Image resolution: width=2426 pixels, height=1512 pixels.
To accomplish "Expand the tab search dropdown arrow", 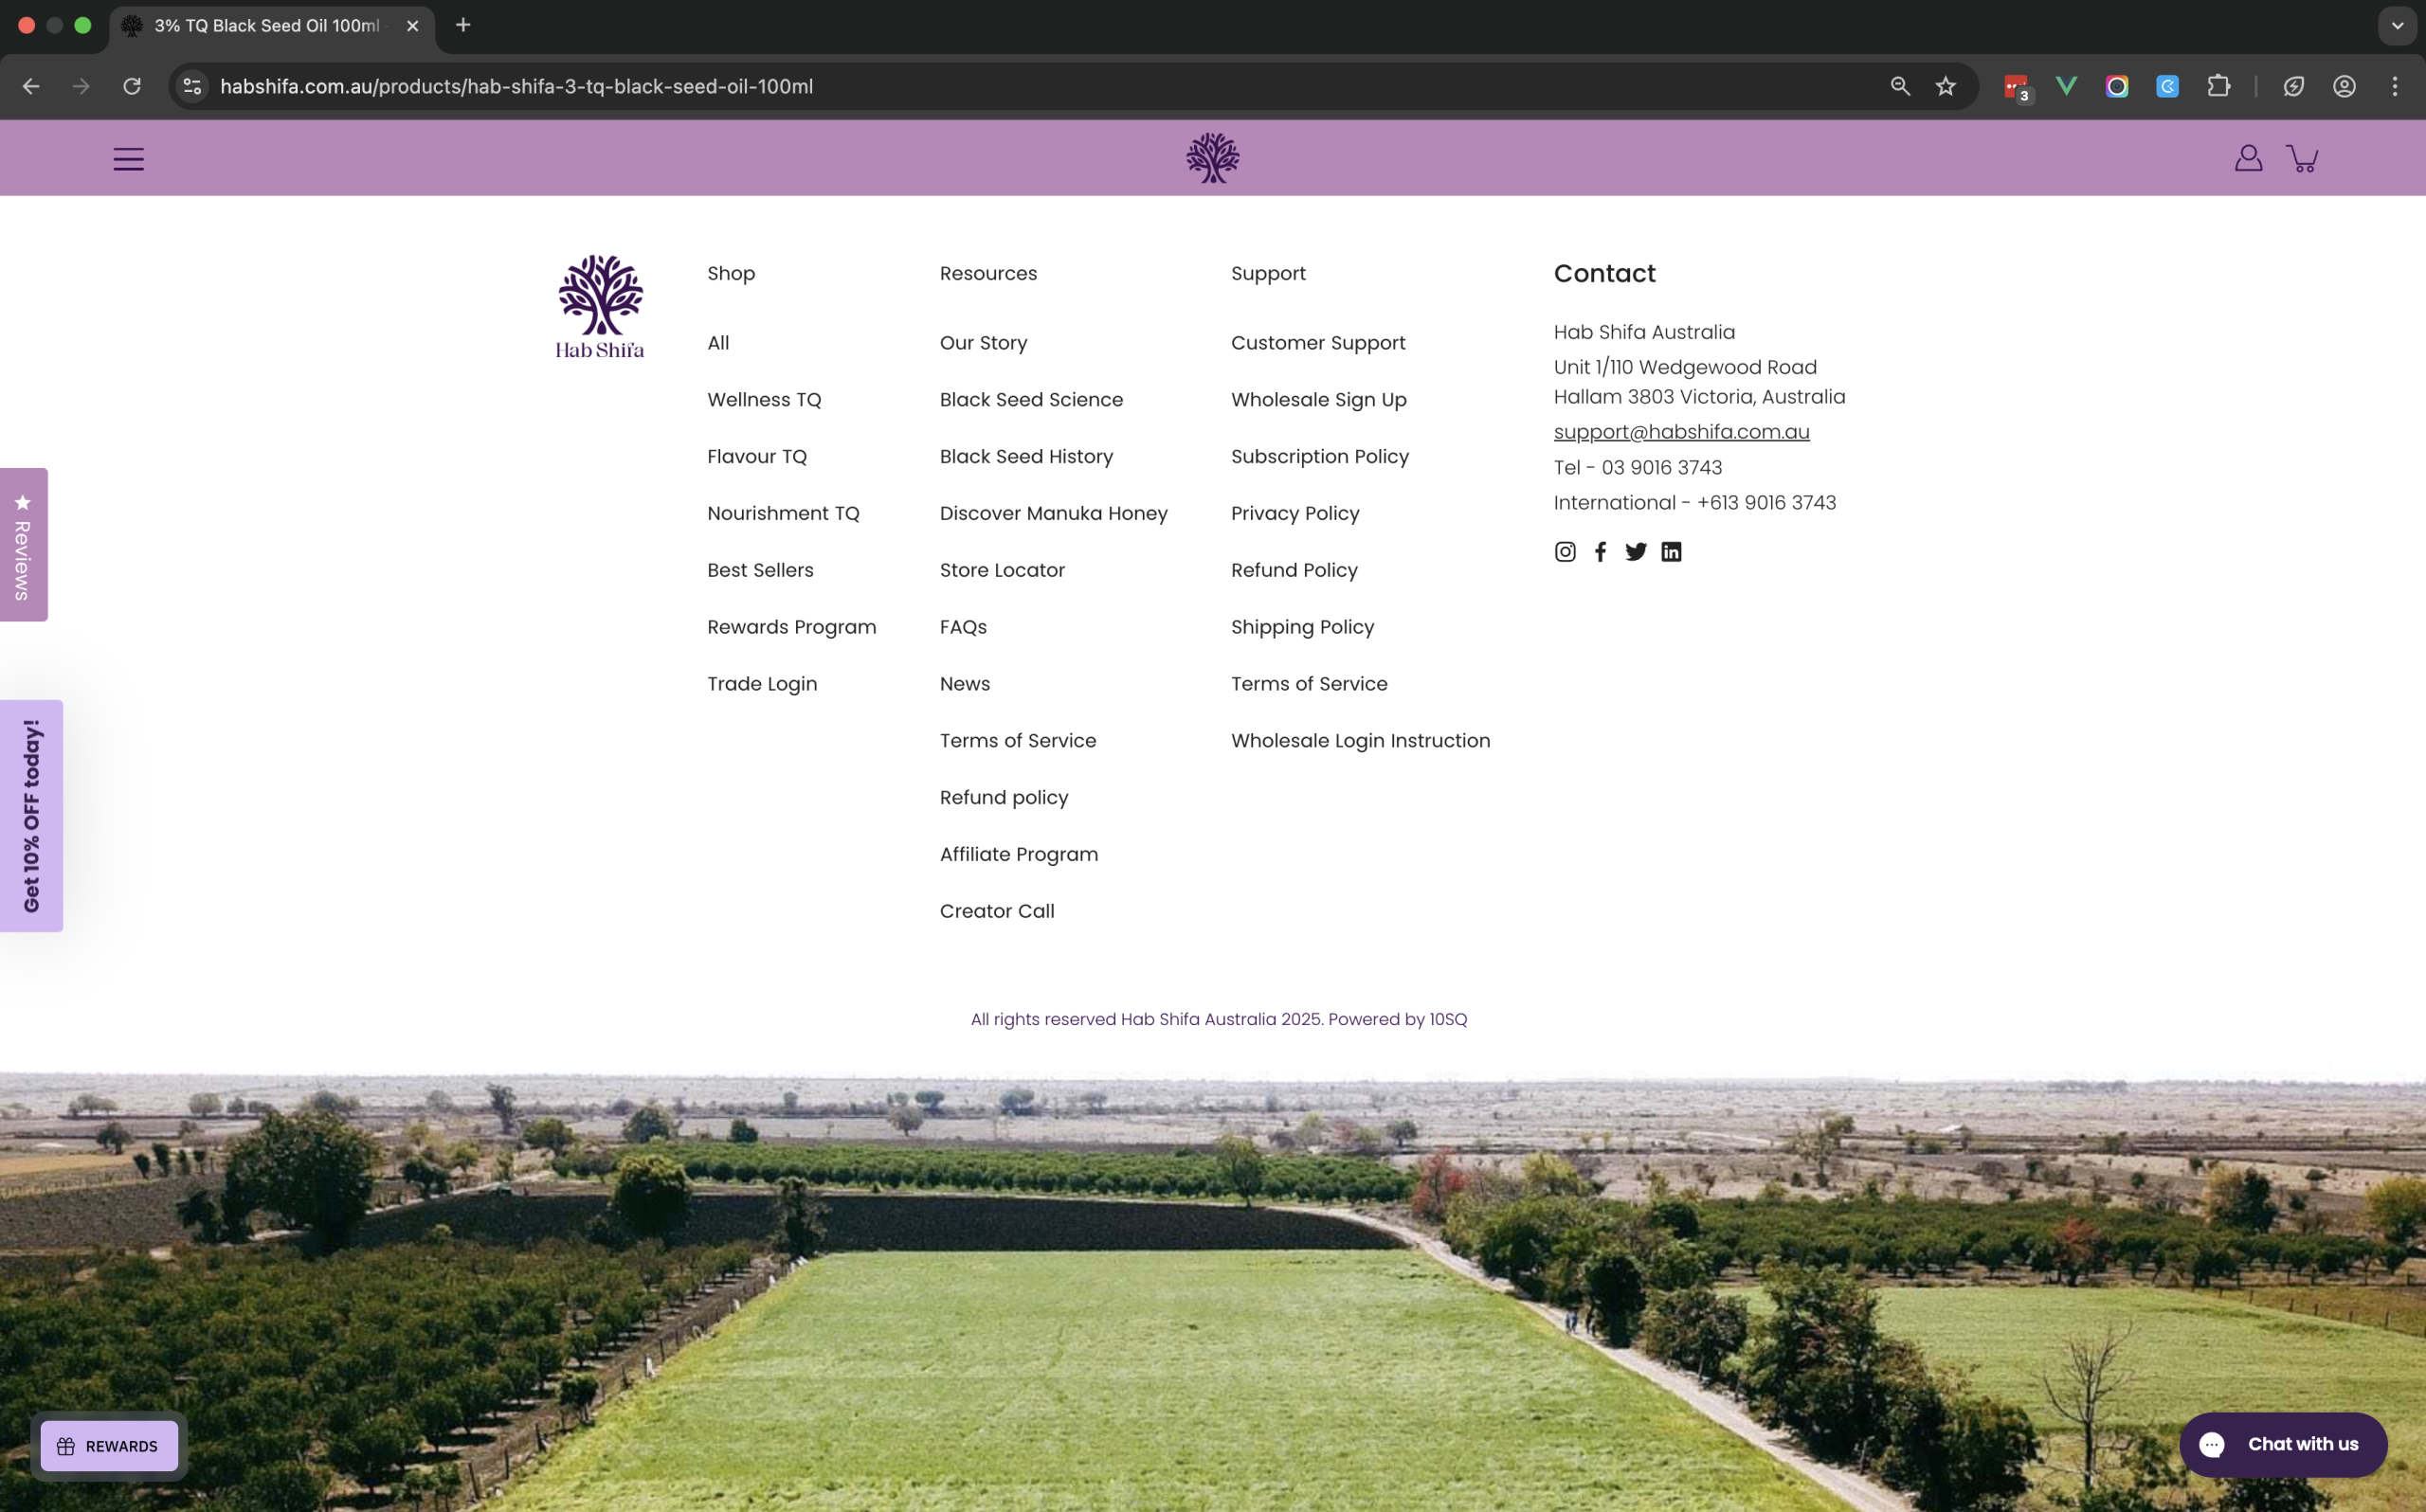I will click(2396, 26).
